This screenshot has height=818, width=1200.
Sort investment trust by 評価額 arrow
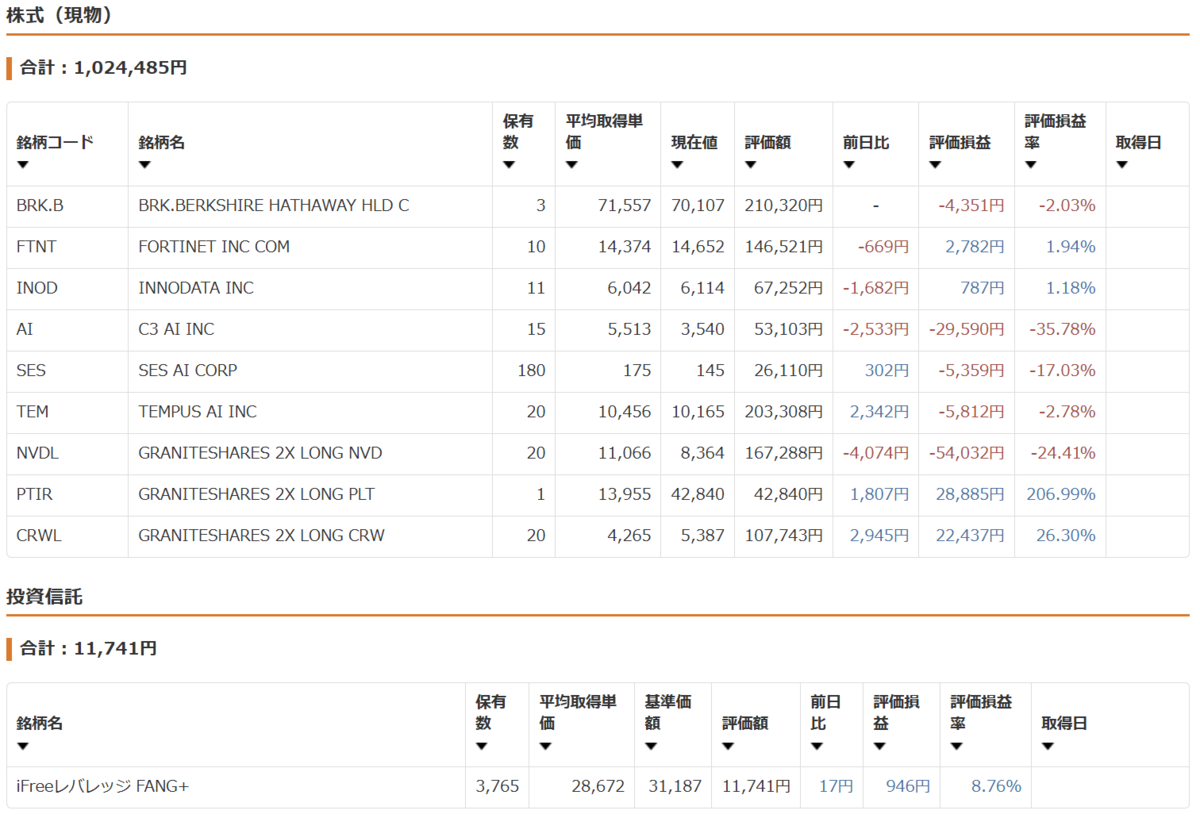pyautogui.click(x=728, y=746)
